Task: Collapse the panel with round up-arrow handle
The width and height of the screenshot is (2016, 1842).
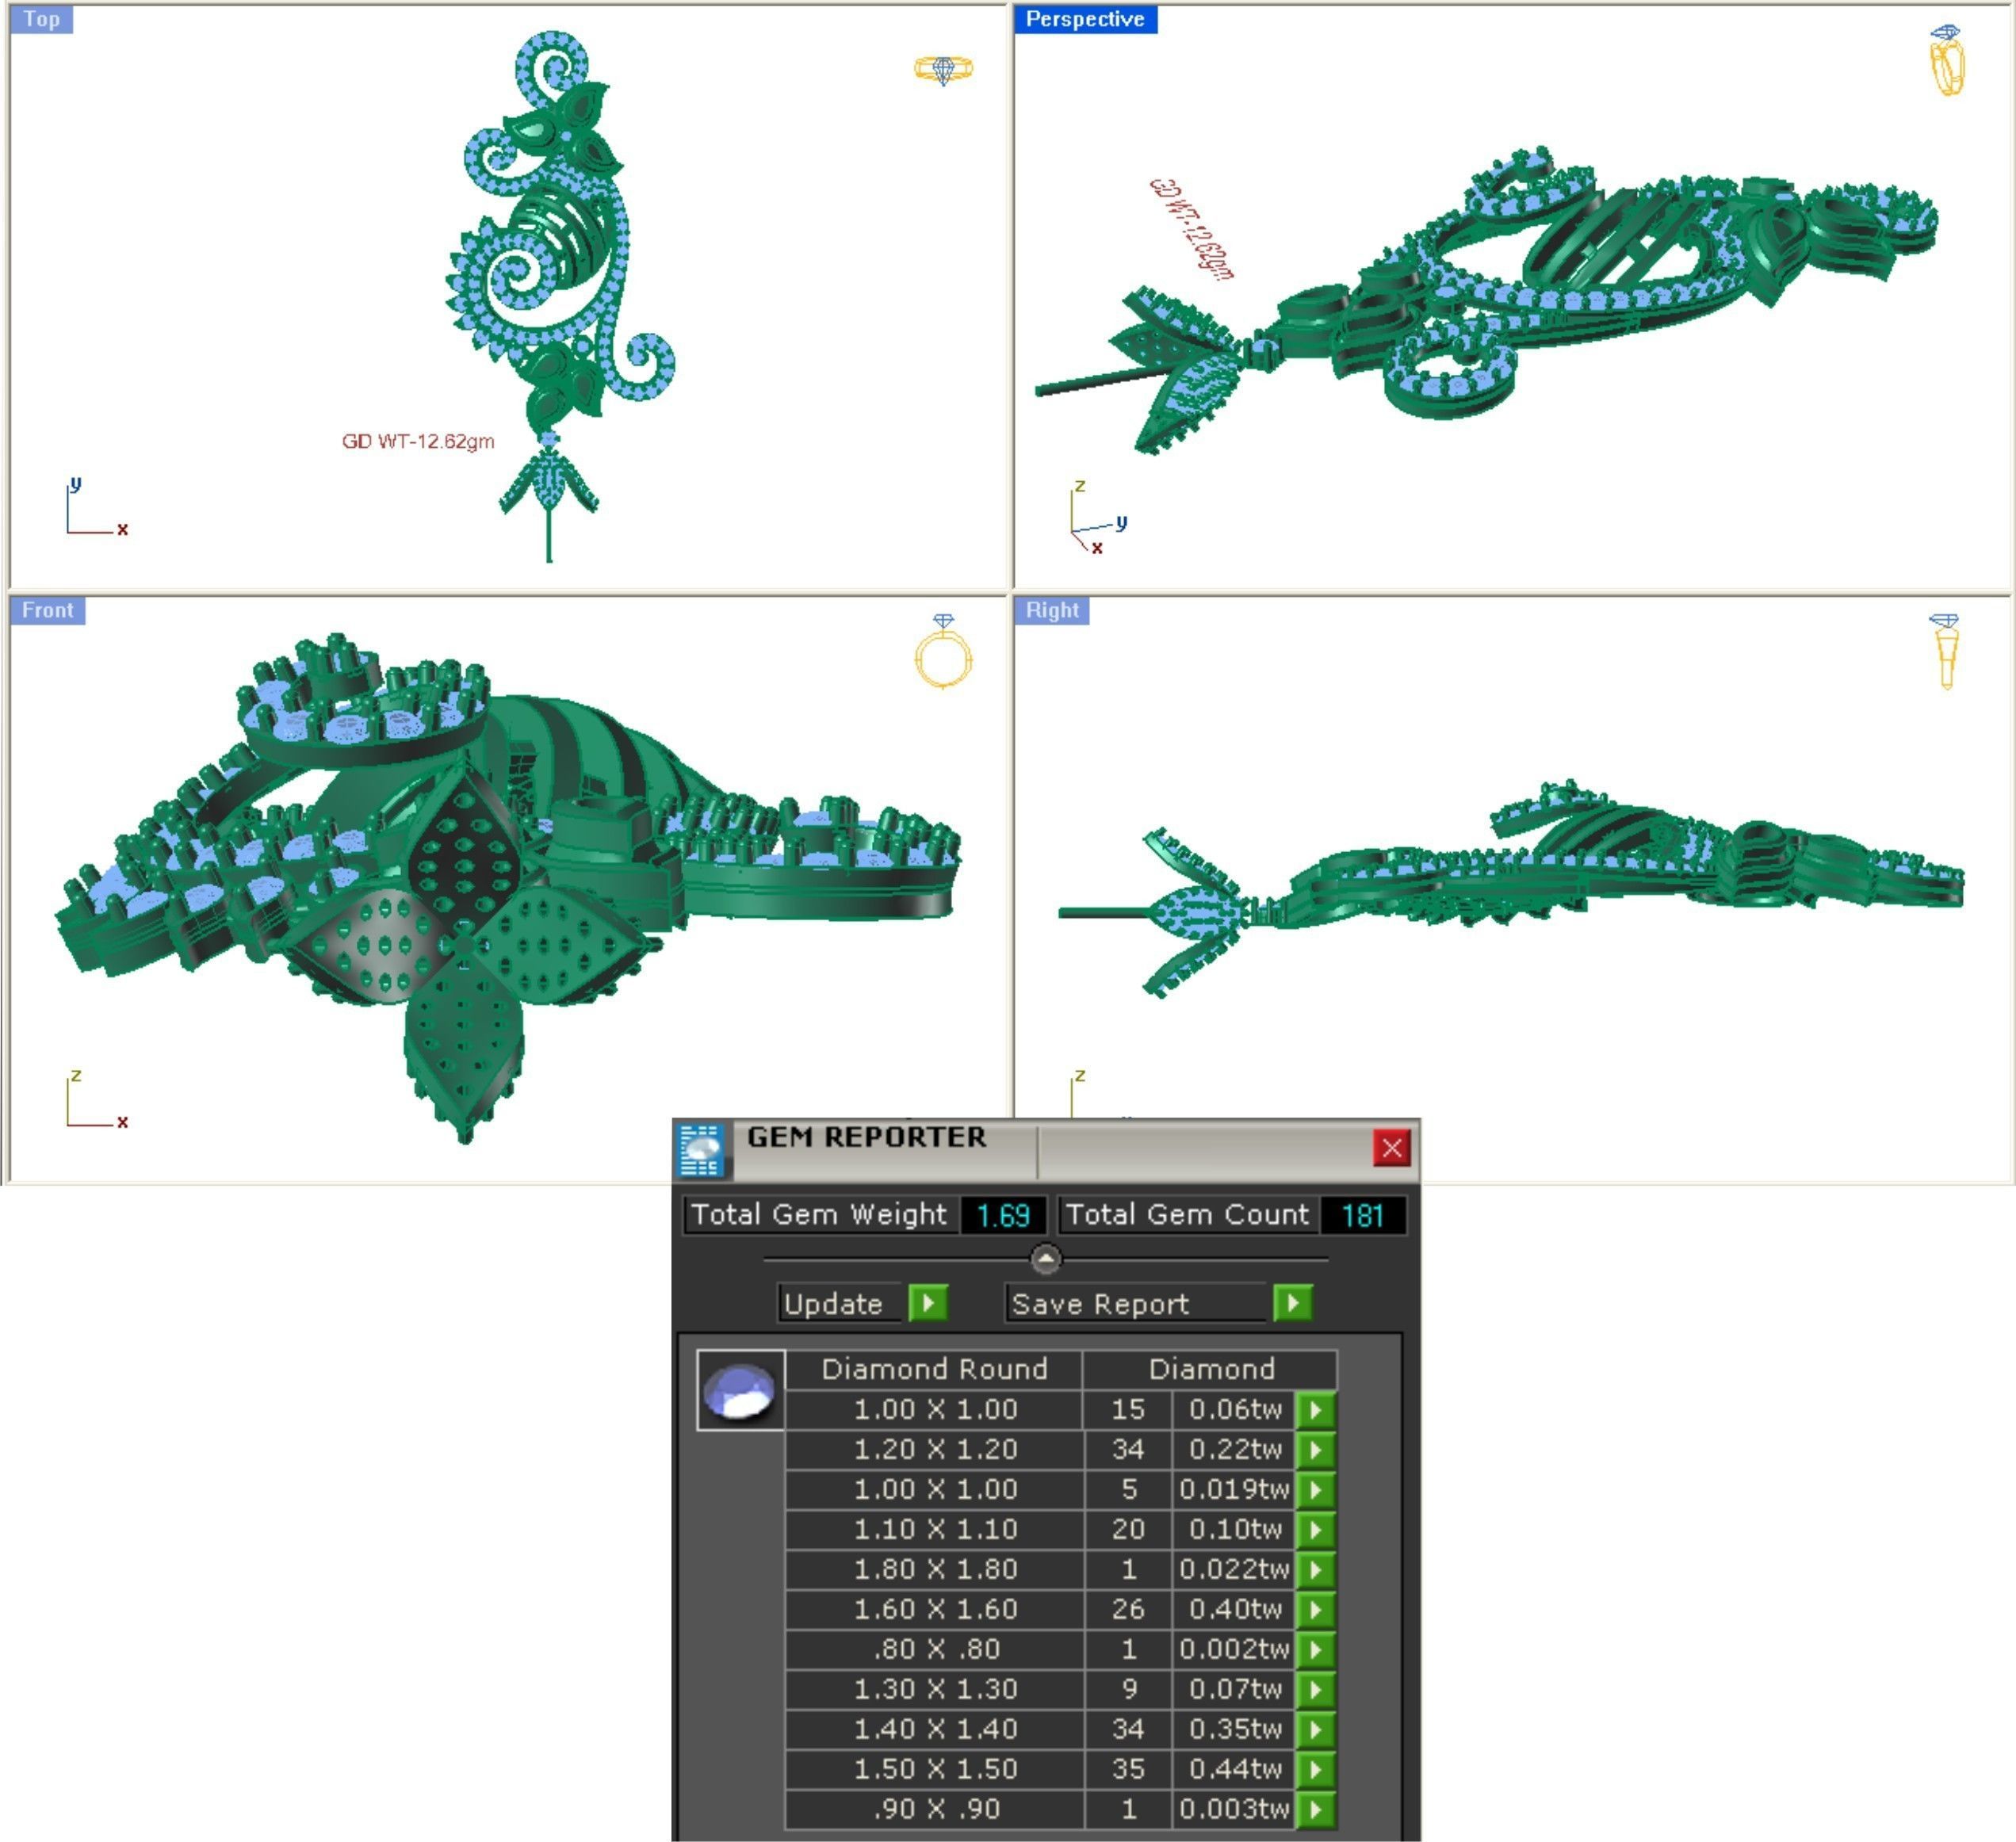Action: pos(1045,1259)
